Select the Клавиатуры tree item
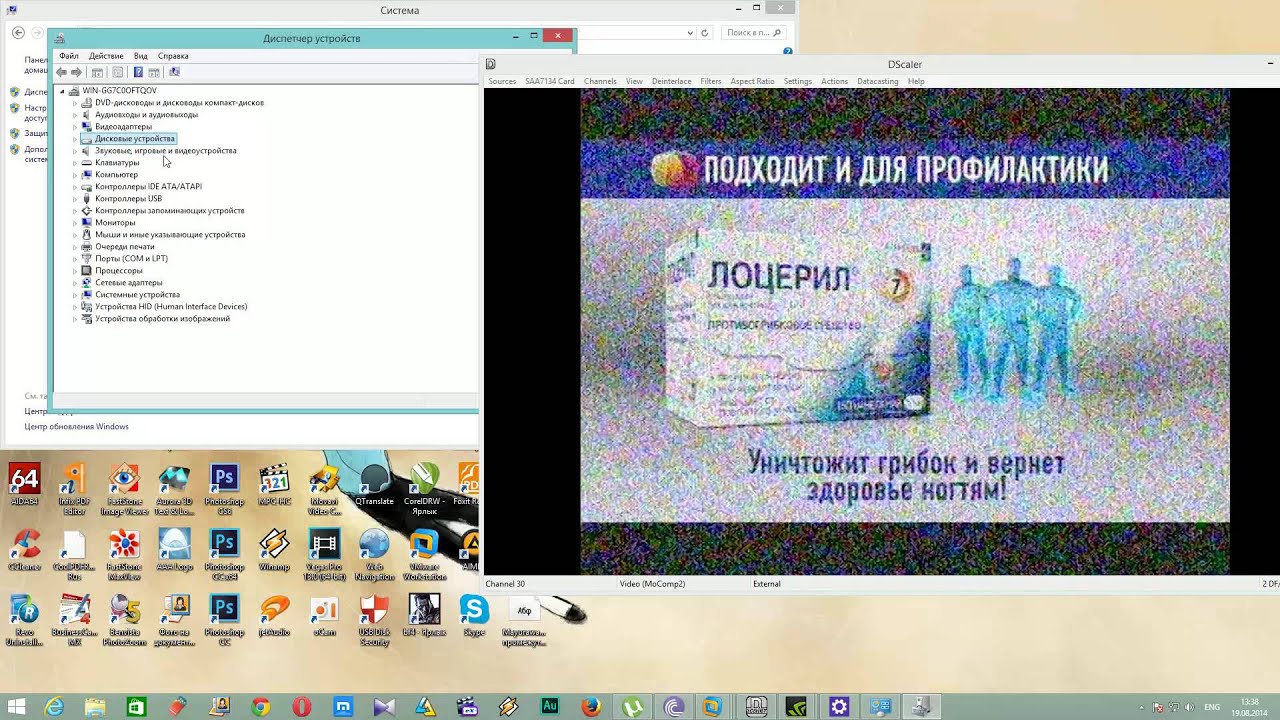Viewport: 1280px width, 720px height. point(117,163)
